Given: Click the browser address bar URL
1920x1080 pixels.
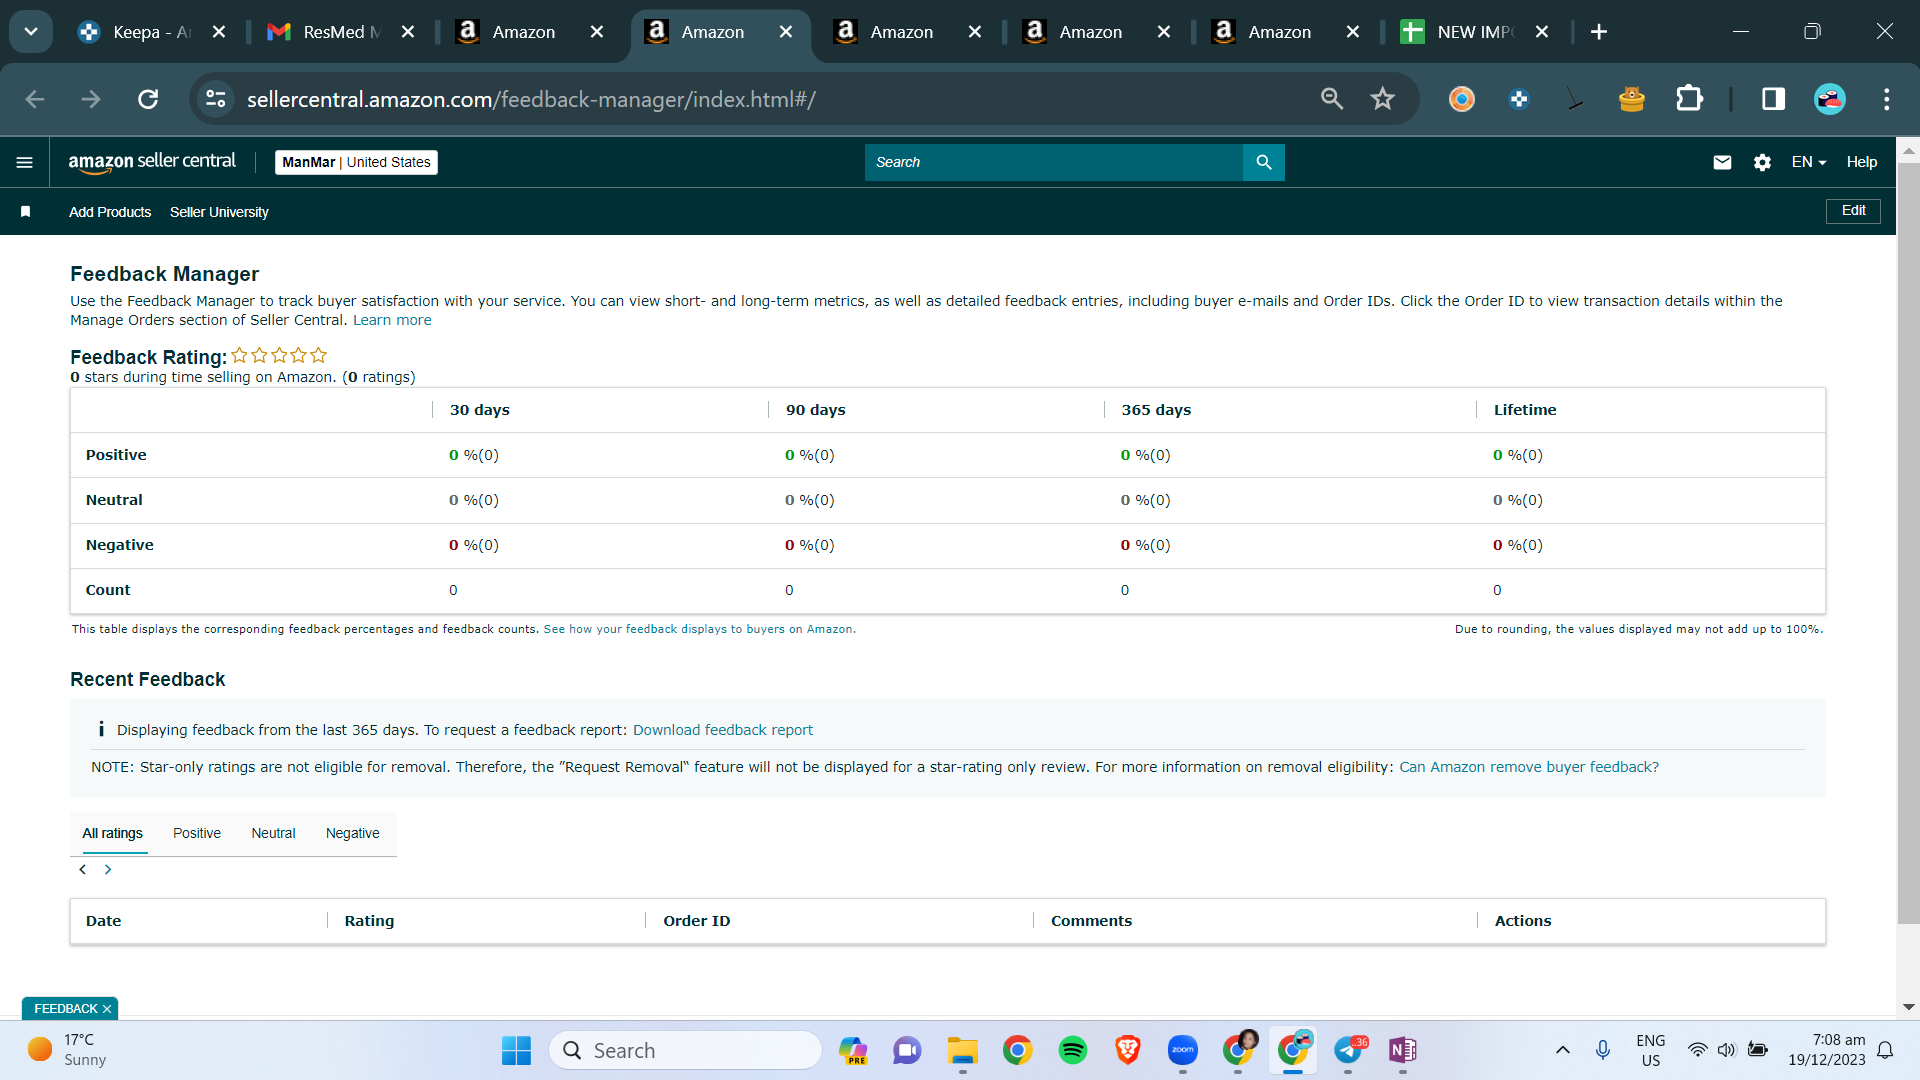Looking at the screenshot, I should click(531, 99).
